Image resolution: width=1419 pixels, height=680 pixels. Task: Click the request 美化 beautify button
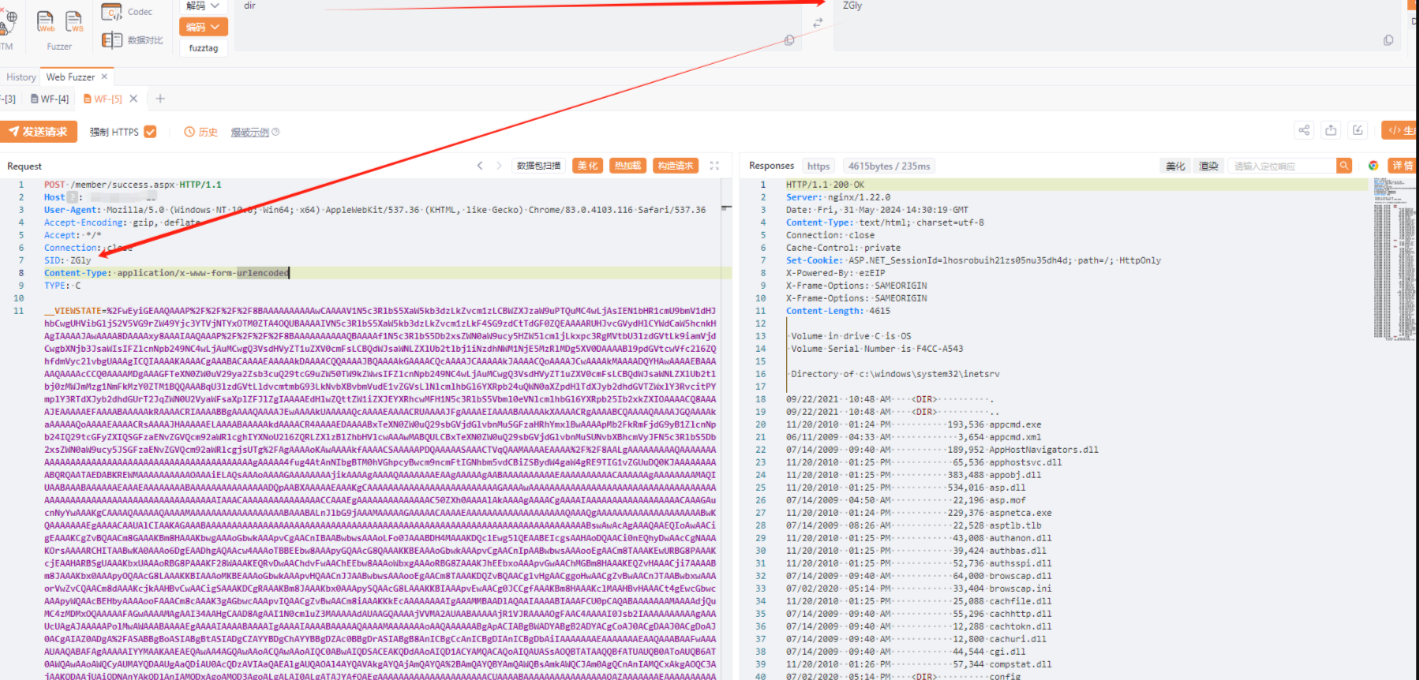[587, 166]
